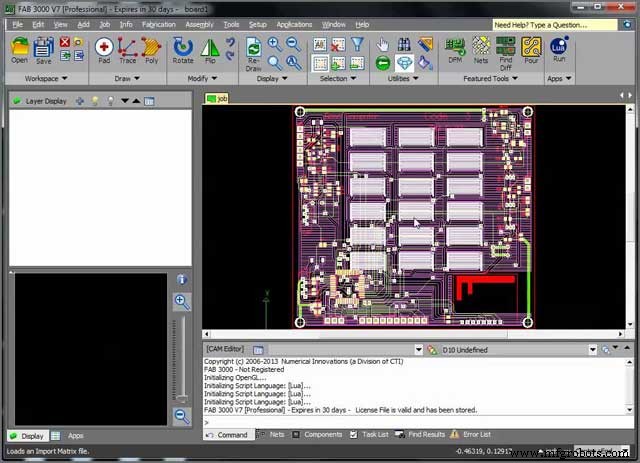Click the ruler measure icon

coord(425,44)
